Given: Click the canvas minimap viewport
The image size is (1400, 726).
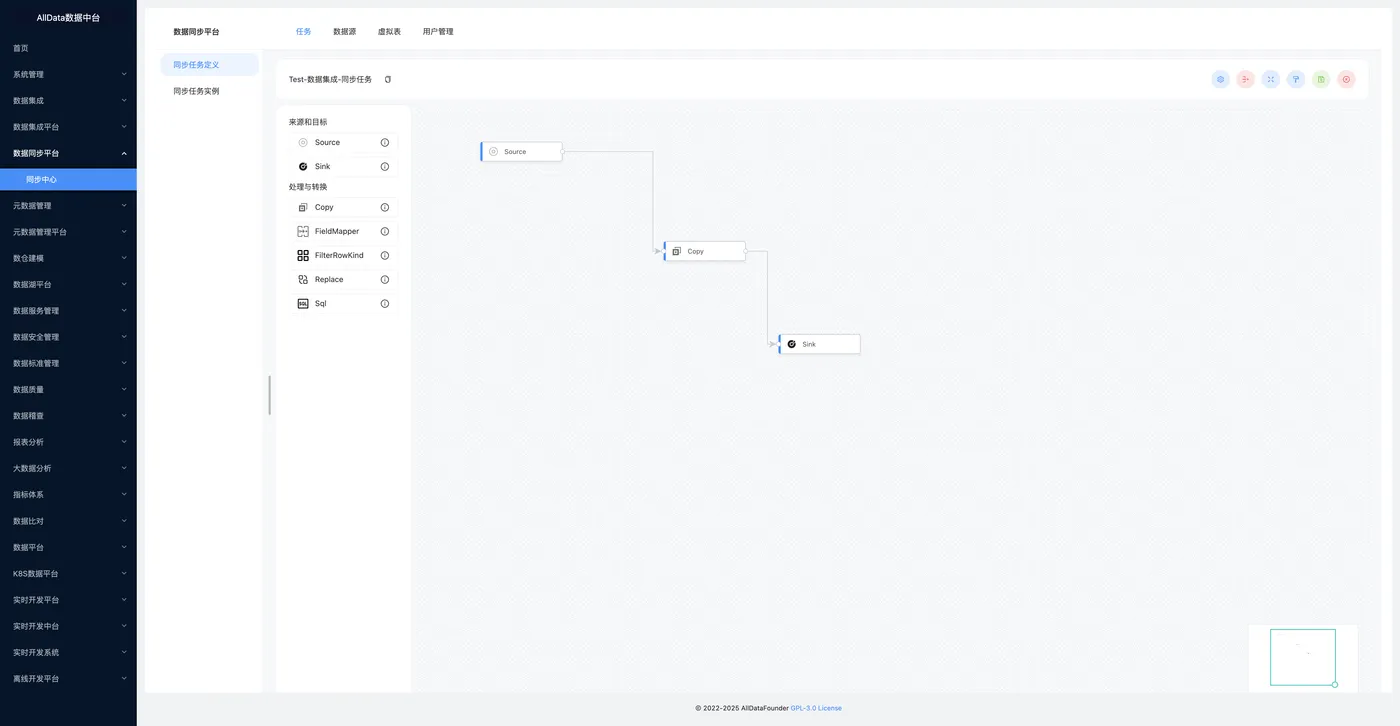Looking at the screenshot, I should (x=1302, y=657).
